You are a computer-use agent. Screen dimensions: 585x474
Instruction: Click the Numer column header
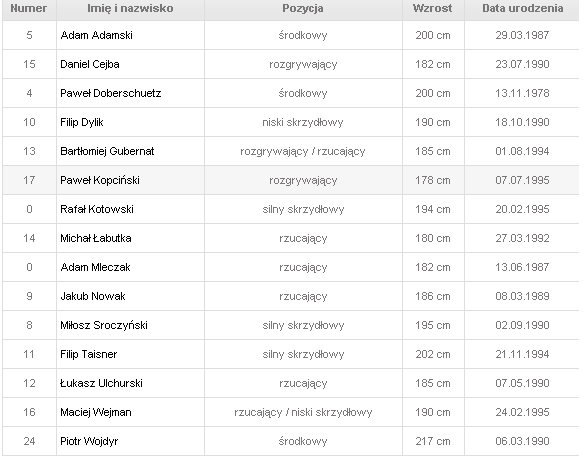point(29,8)
